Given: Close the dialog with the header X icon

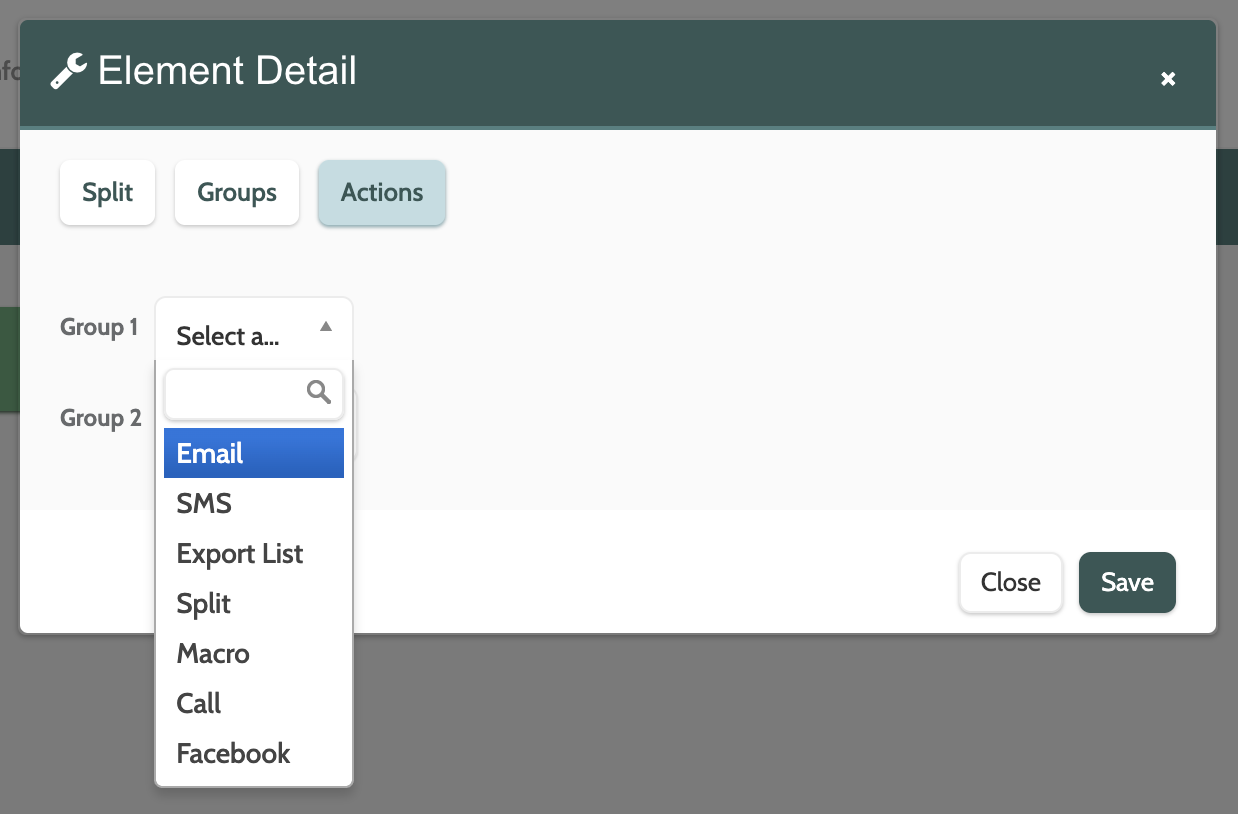Looking at the screenshot, I should (1167, 79).
